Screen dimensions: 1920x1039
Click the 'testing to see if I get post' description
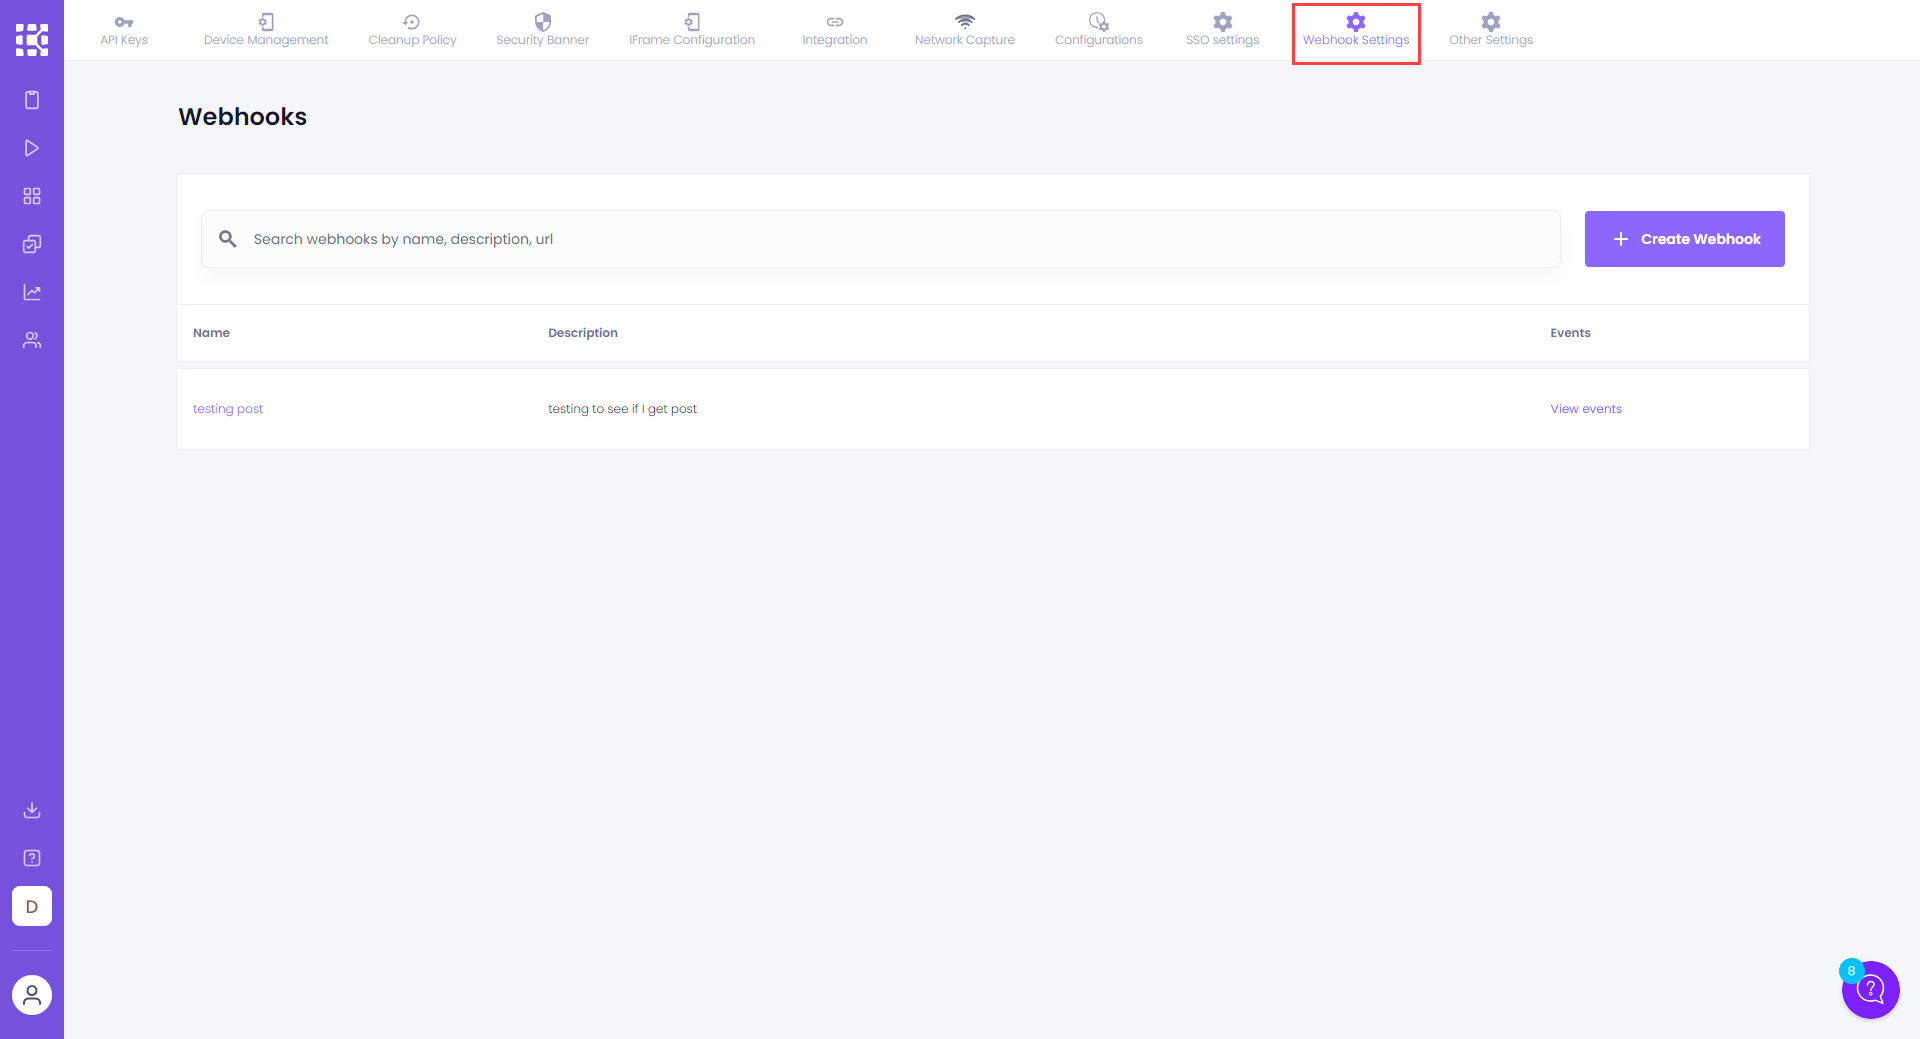(x=622, y=409)
